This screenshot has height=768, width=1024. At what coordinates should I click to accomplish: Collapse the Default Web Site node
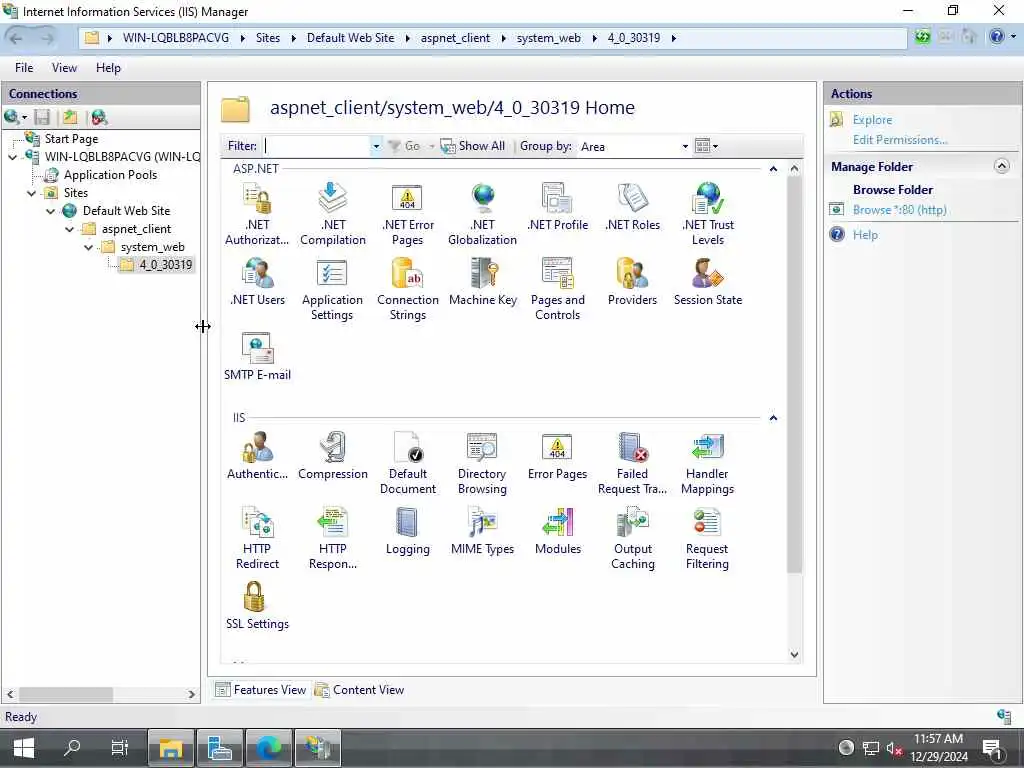tap(50, 211)
